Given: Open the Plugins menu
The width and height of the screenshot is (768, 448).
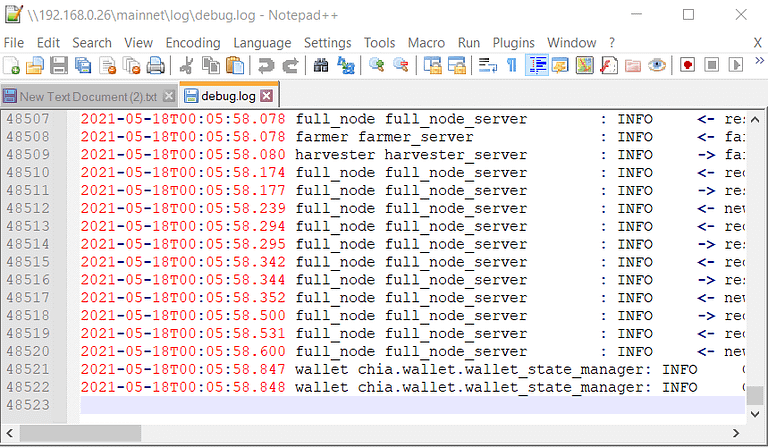Looking at the screenshot, I should (513, 43).
